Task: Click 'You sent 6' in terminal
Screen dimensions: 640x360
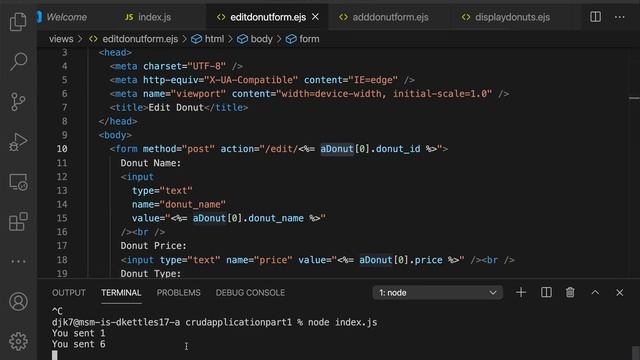Action: click(78, 344)
